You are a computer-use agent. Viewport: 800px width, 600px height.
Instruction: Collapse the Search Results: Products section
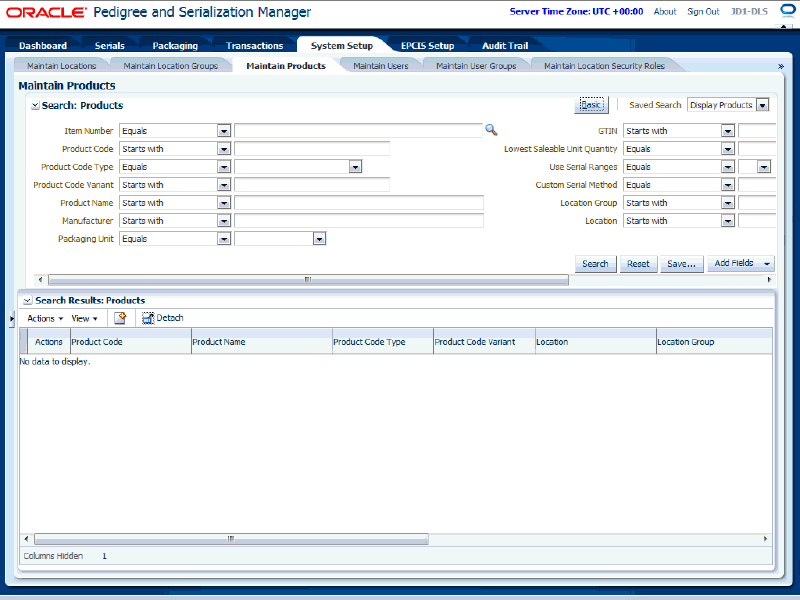click(x=28, y=301)
